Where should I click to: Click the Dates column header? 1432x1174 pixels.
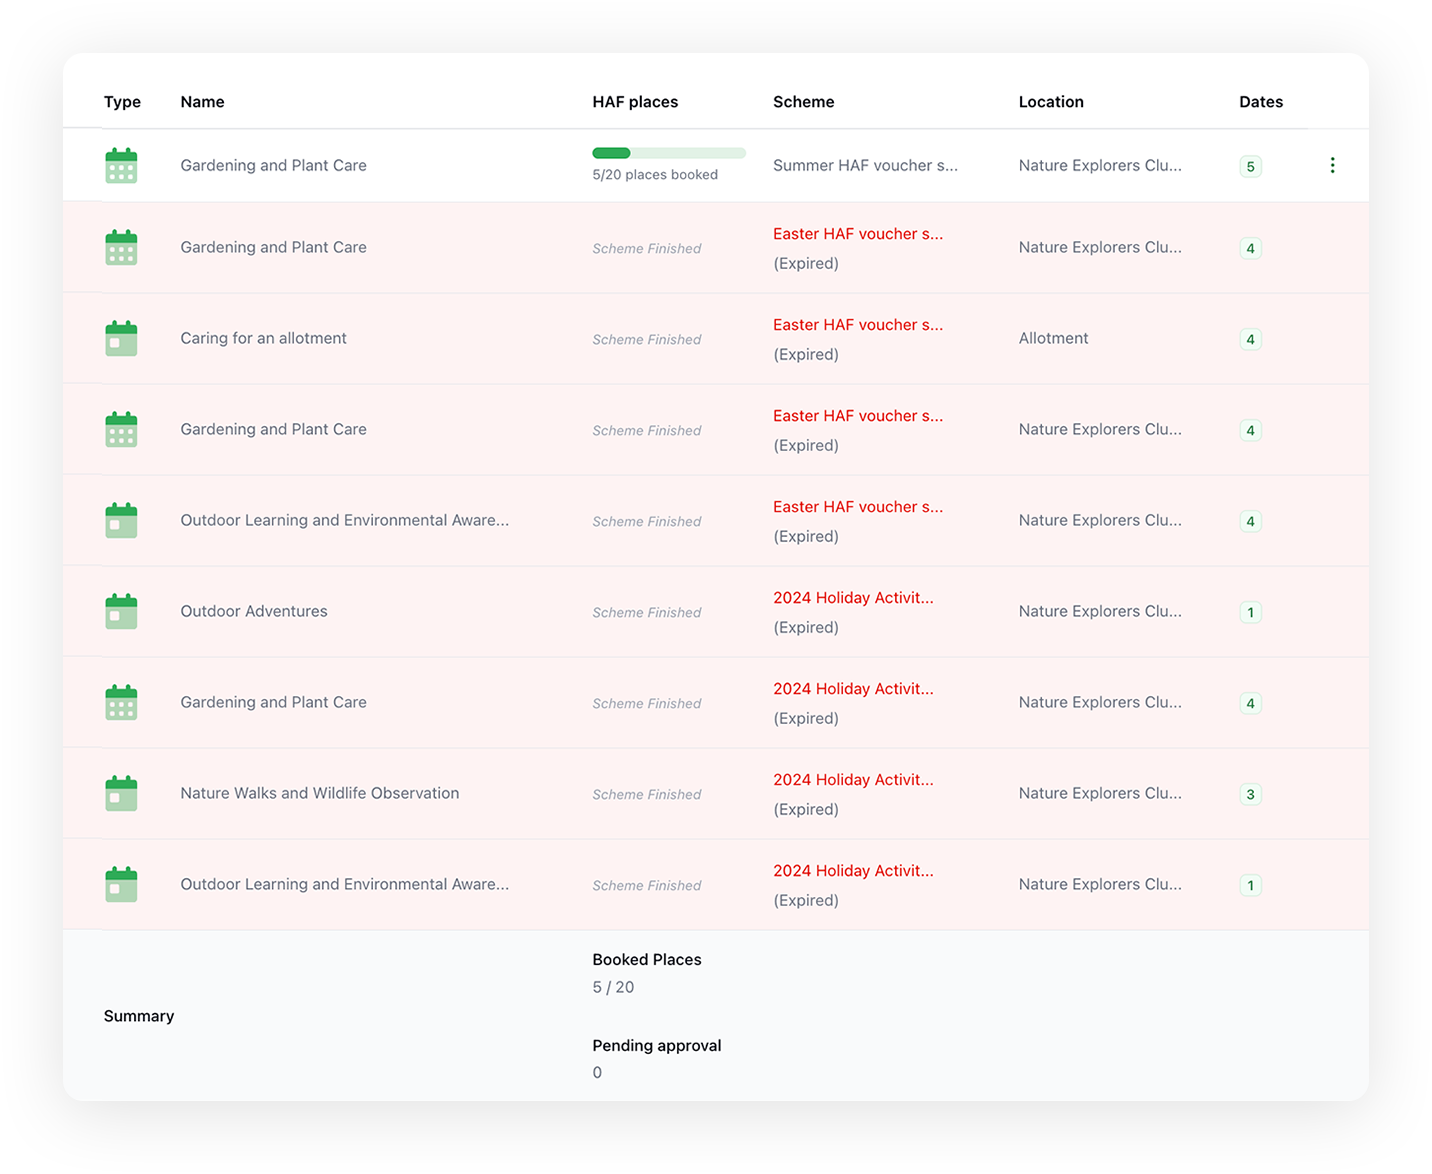click(x=1261, y=102)
